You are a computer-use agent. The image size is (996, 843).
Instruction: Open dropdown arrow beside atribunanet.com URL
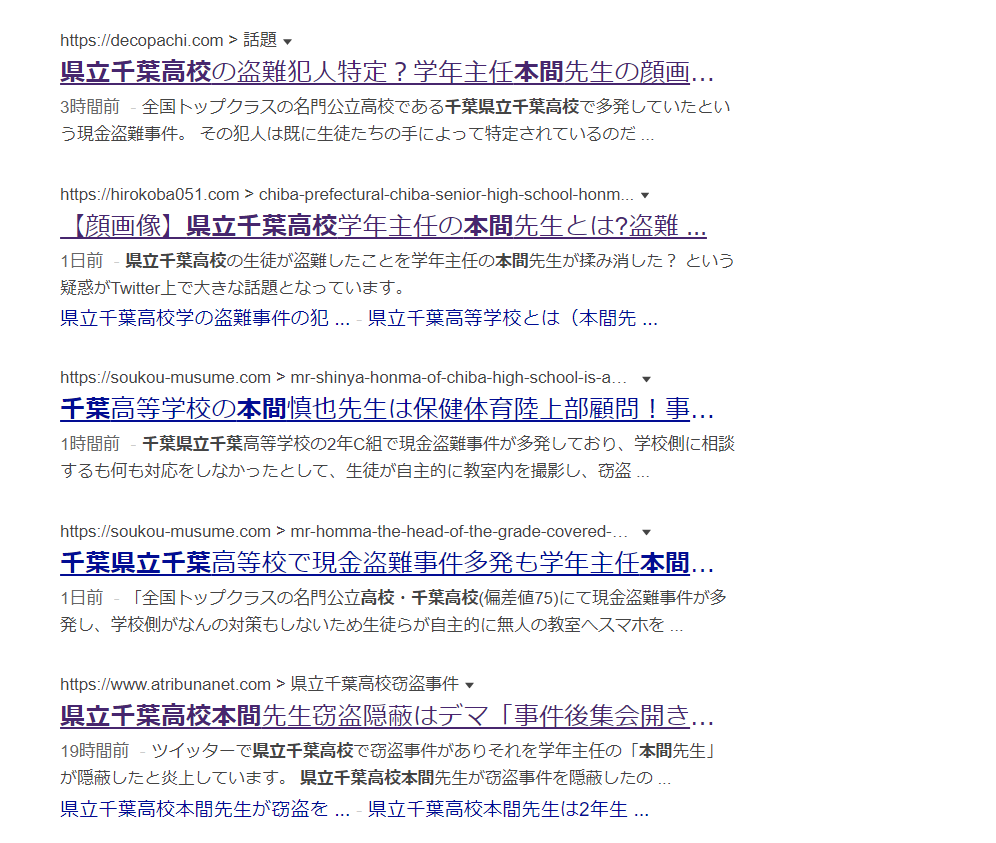[469, 685]
